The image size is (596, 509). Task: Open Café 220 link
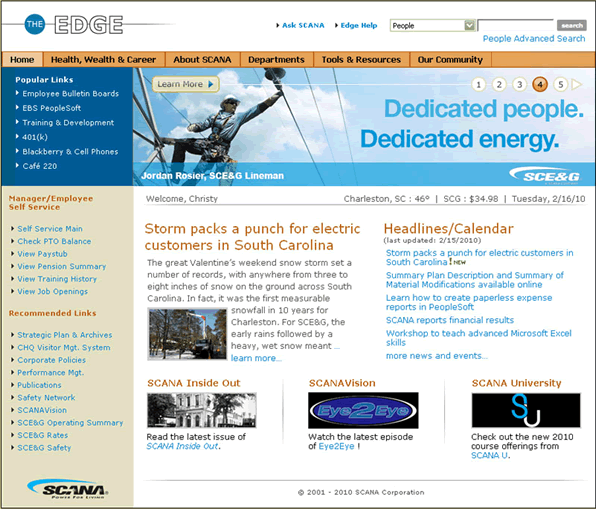click(x=40, y=166)
